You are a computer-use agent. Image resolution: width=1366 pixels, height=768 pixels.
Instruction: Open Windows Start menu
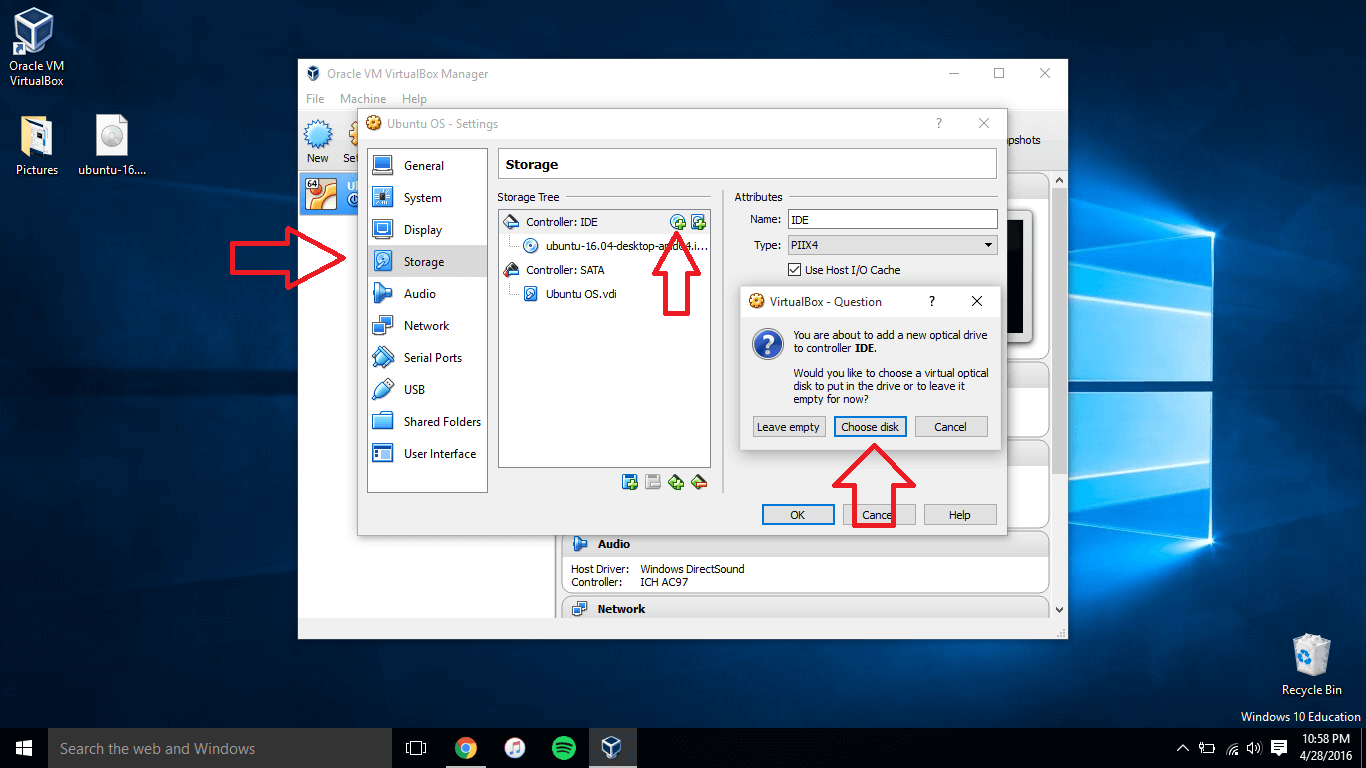click(24, 748)
